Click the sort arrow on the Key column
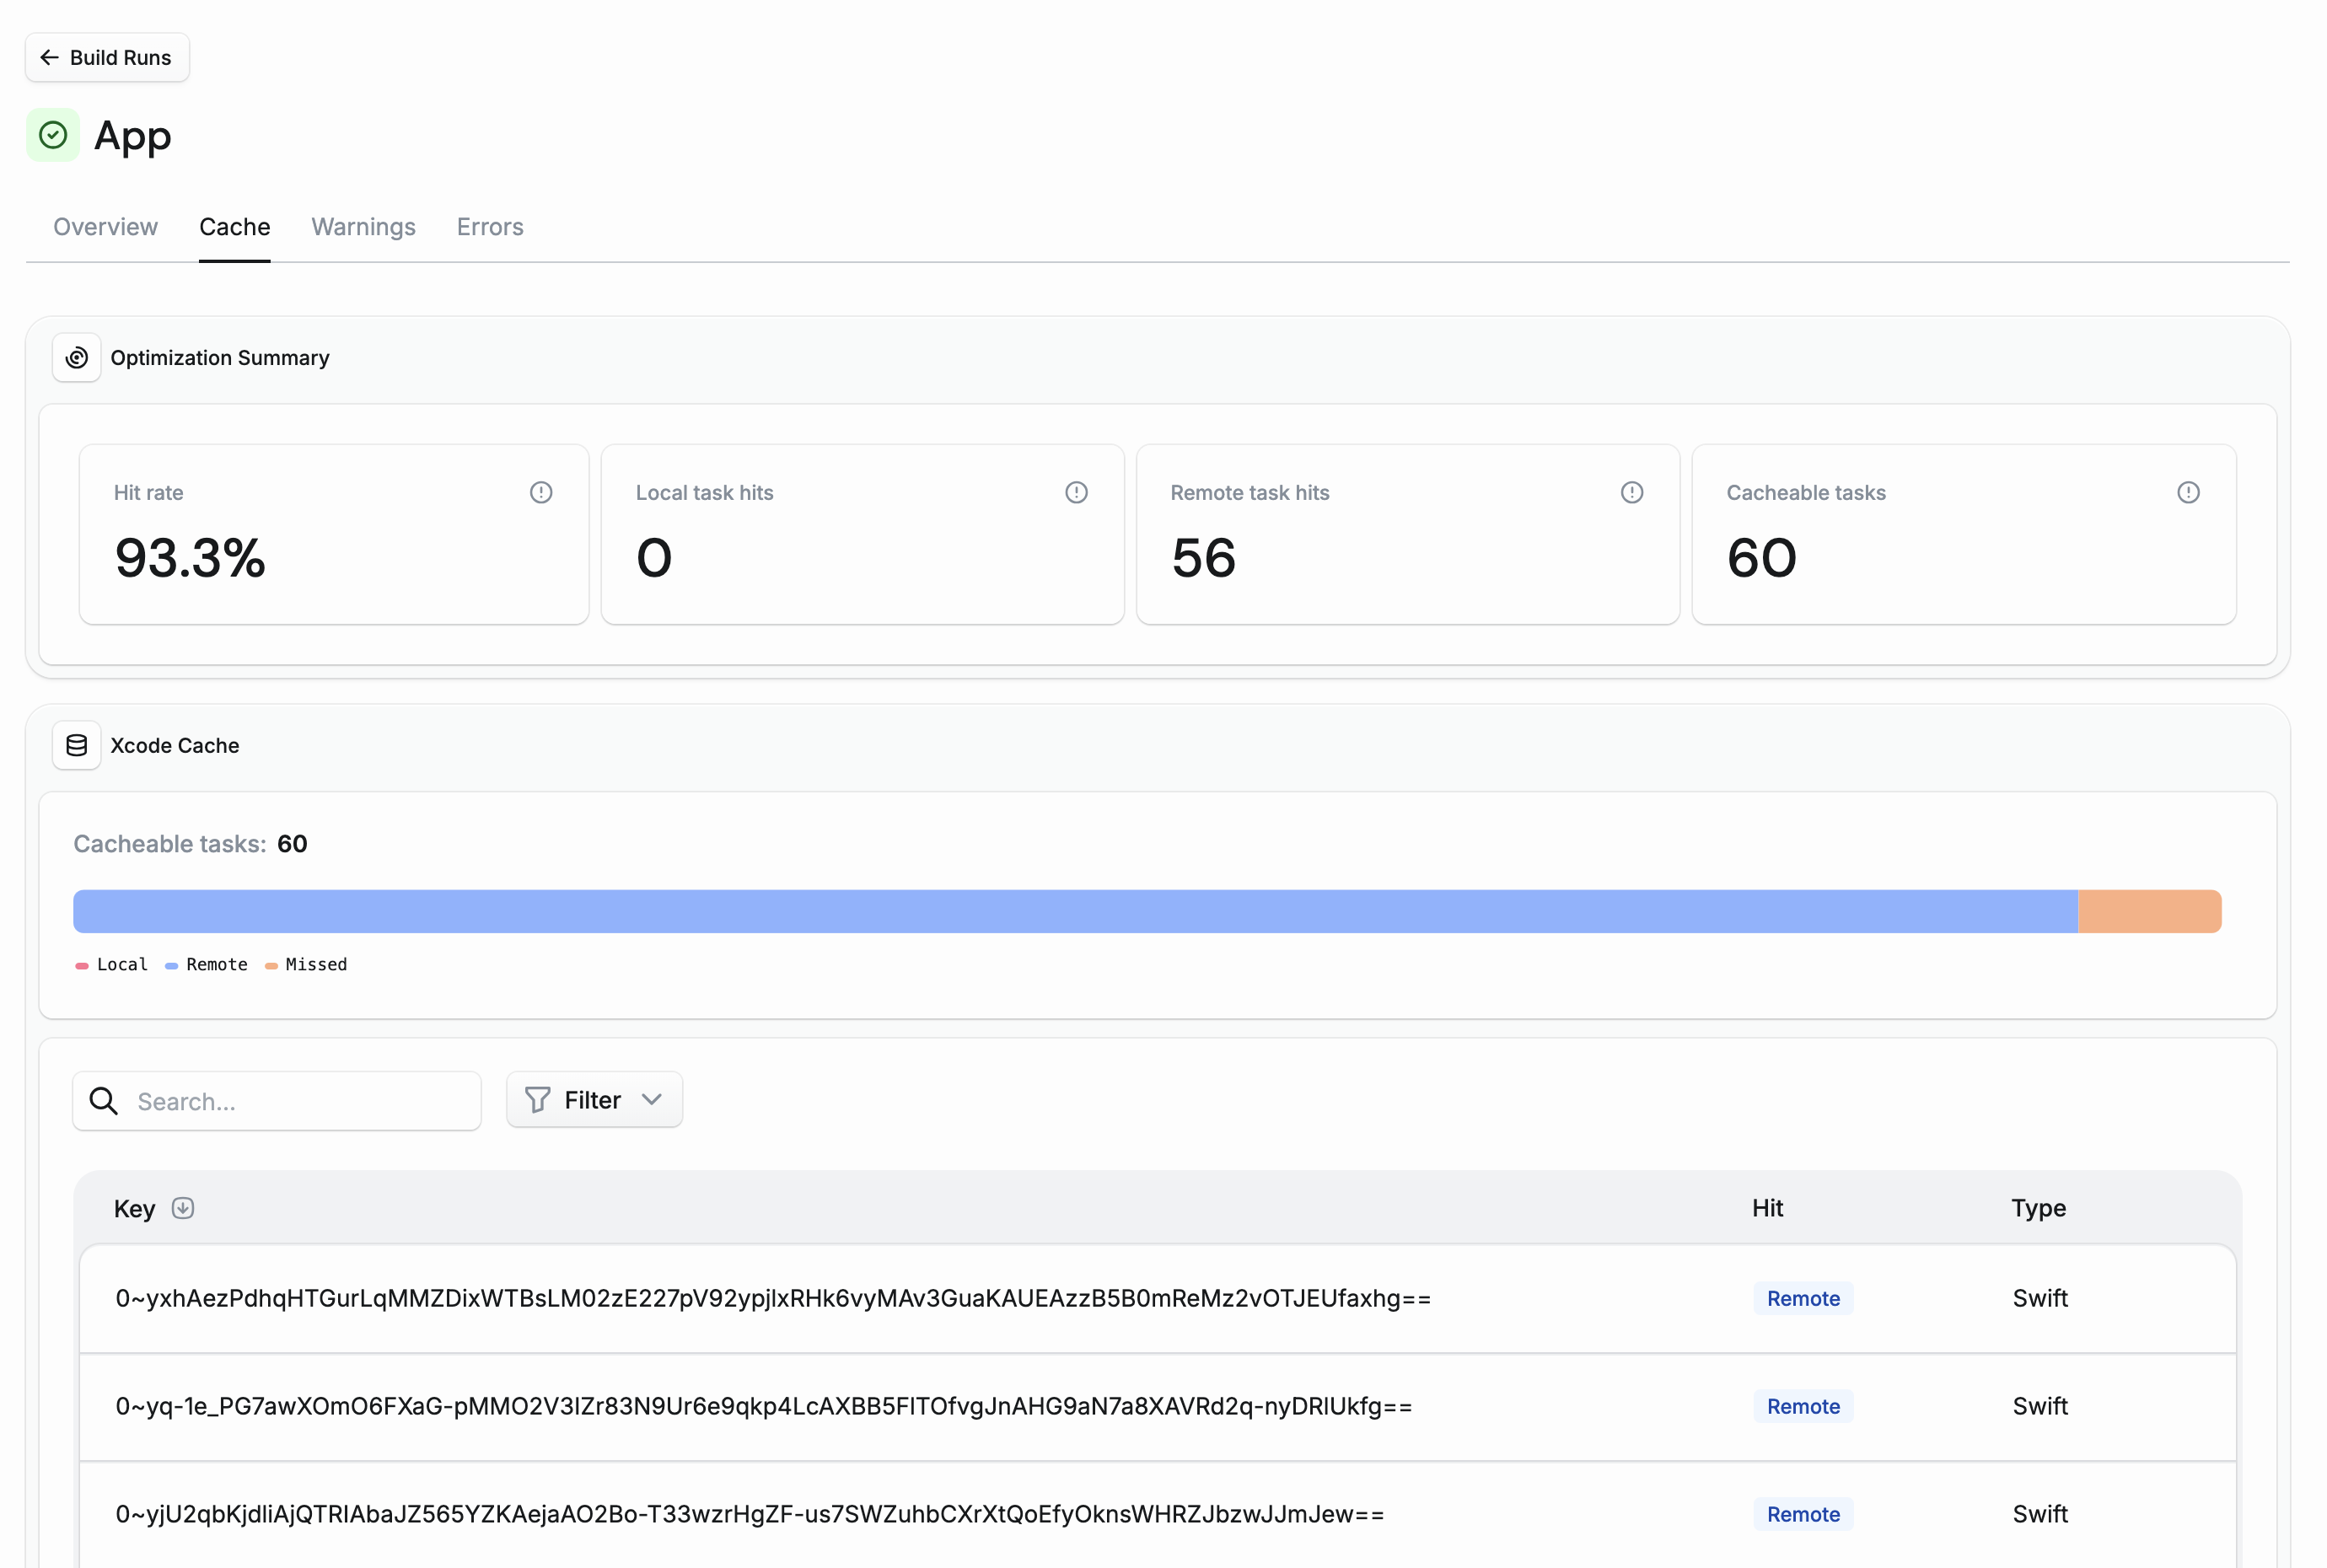The image size is (2327, 1568). (183, 1208)
